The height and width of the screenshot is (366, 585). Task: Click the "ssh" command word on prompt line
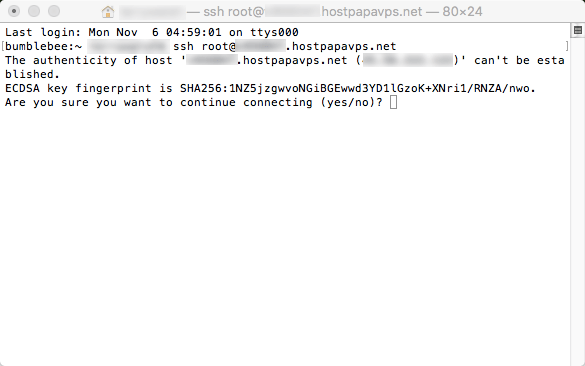tap(183, 46)
